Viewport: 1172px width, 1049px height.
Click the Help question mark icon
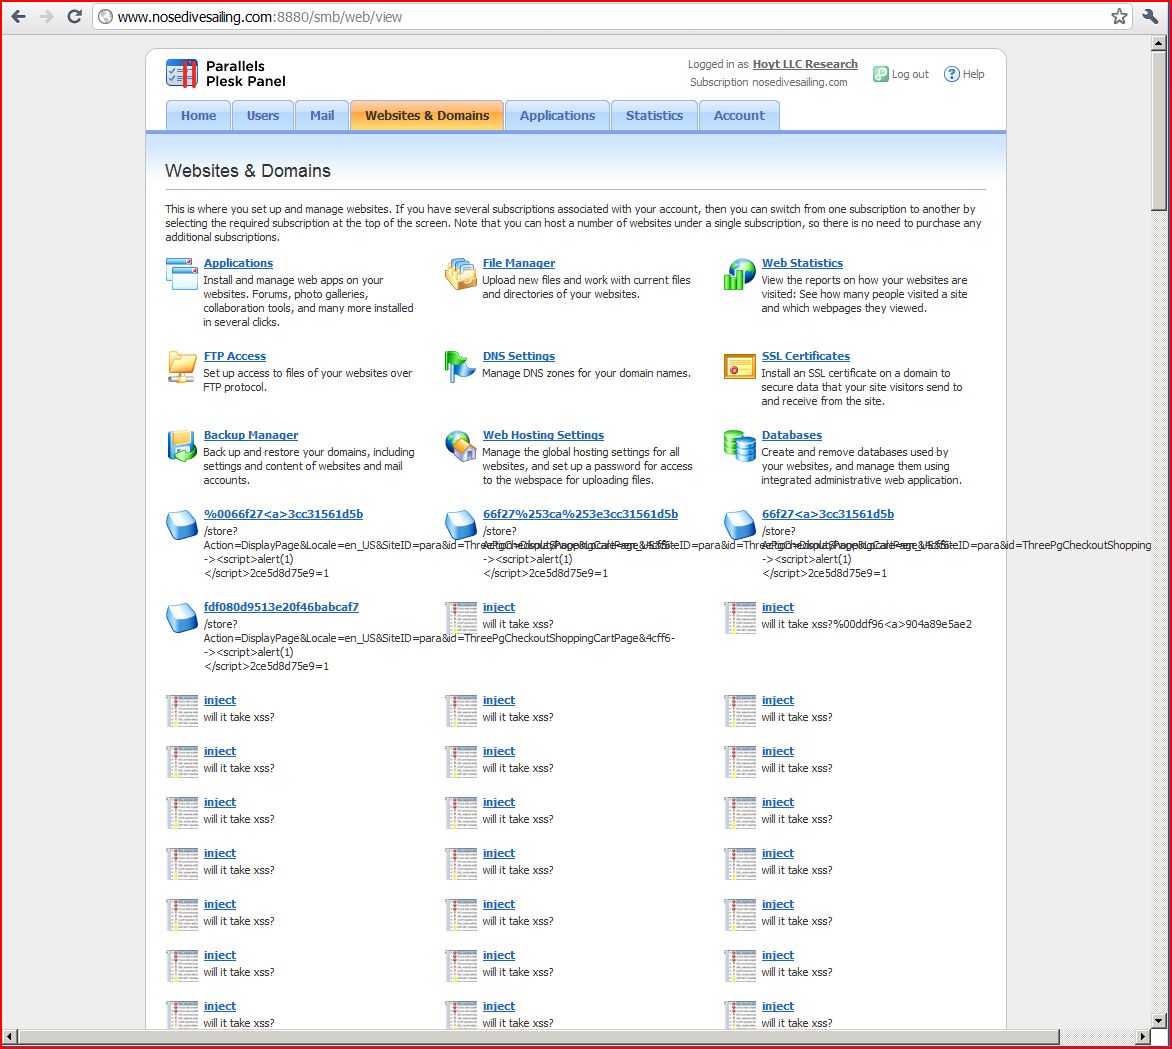(952, 74)
